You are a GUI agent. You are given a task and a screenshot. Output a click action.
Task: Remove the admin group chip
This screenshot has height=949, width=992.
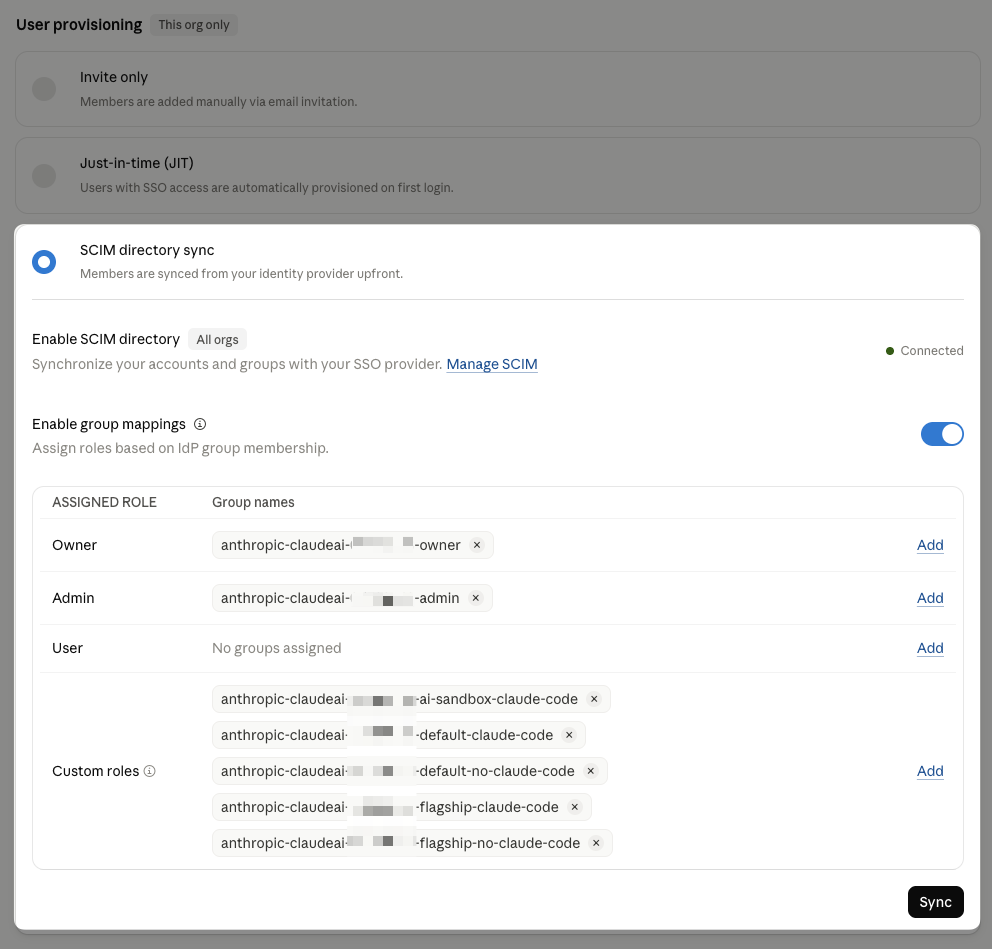point(476,598)
